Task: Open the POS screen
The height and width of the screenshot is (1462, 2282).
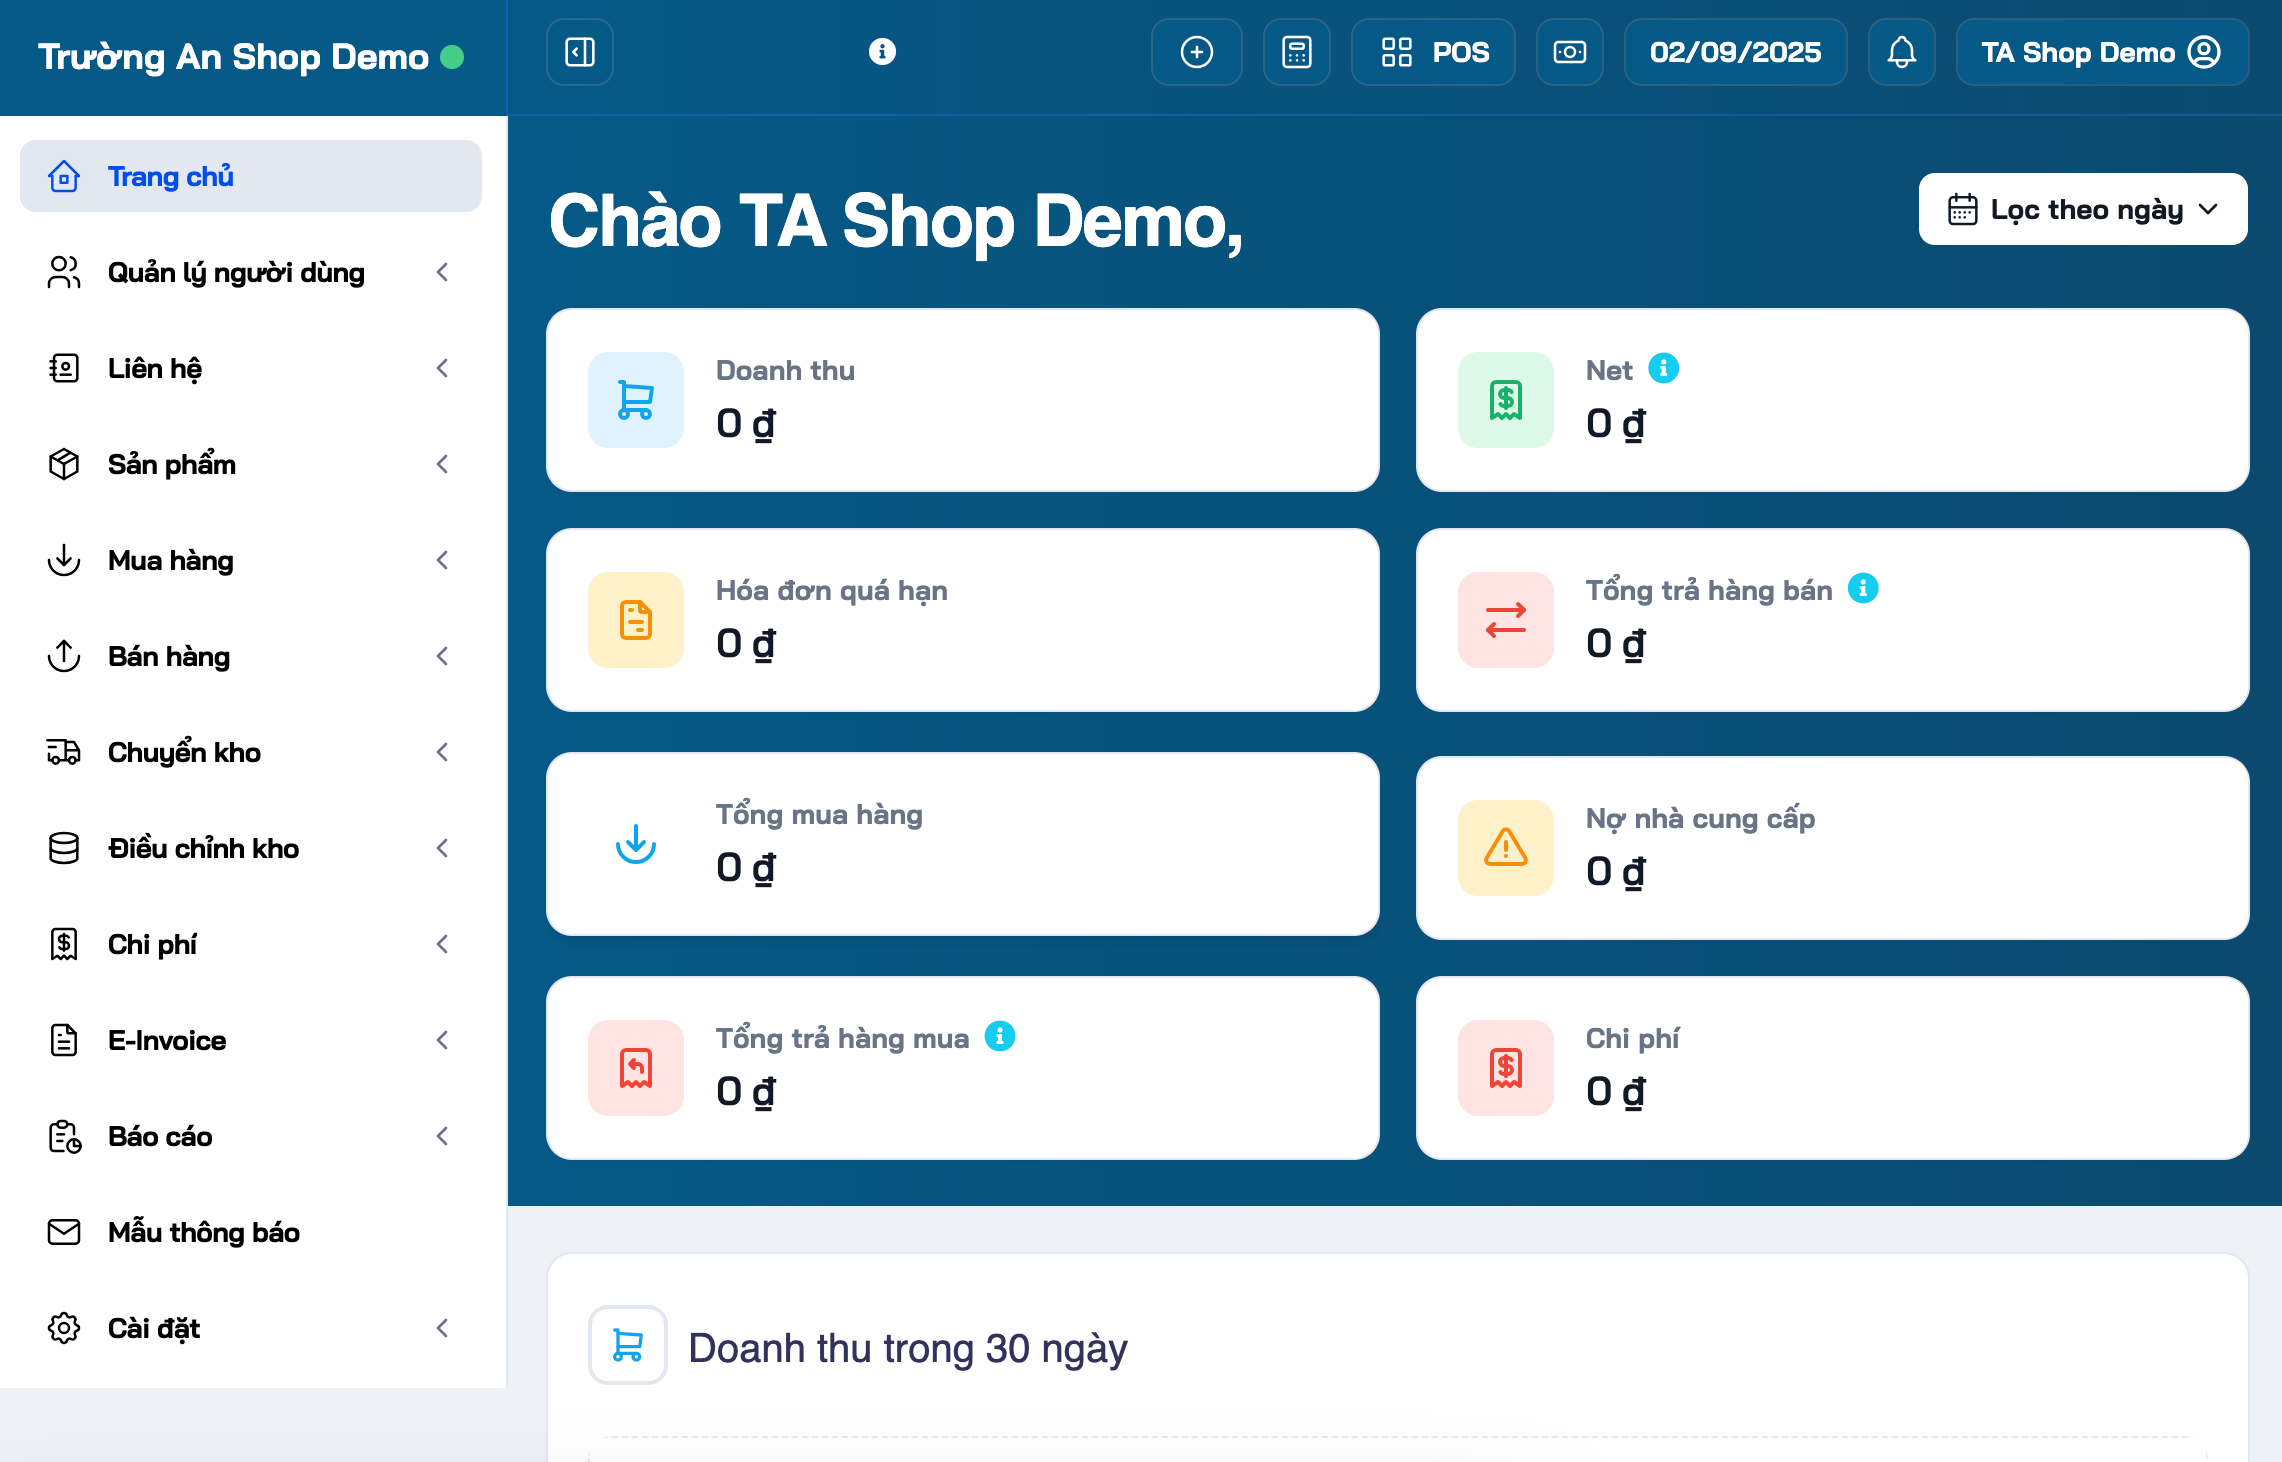Action: [1433, 52]
